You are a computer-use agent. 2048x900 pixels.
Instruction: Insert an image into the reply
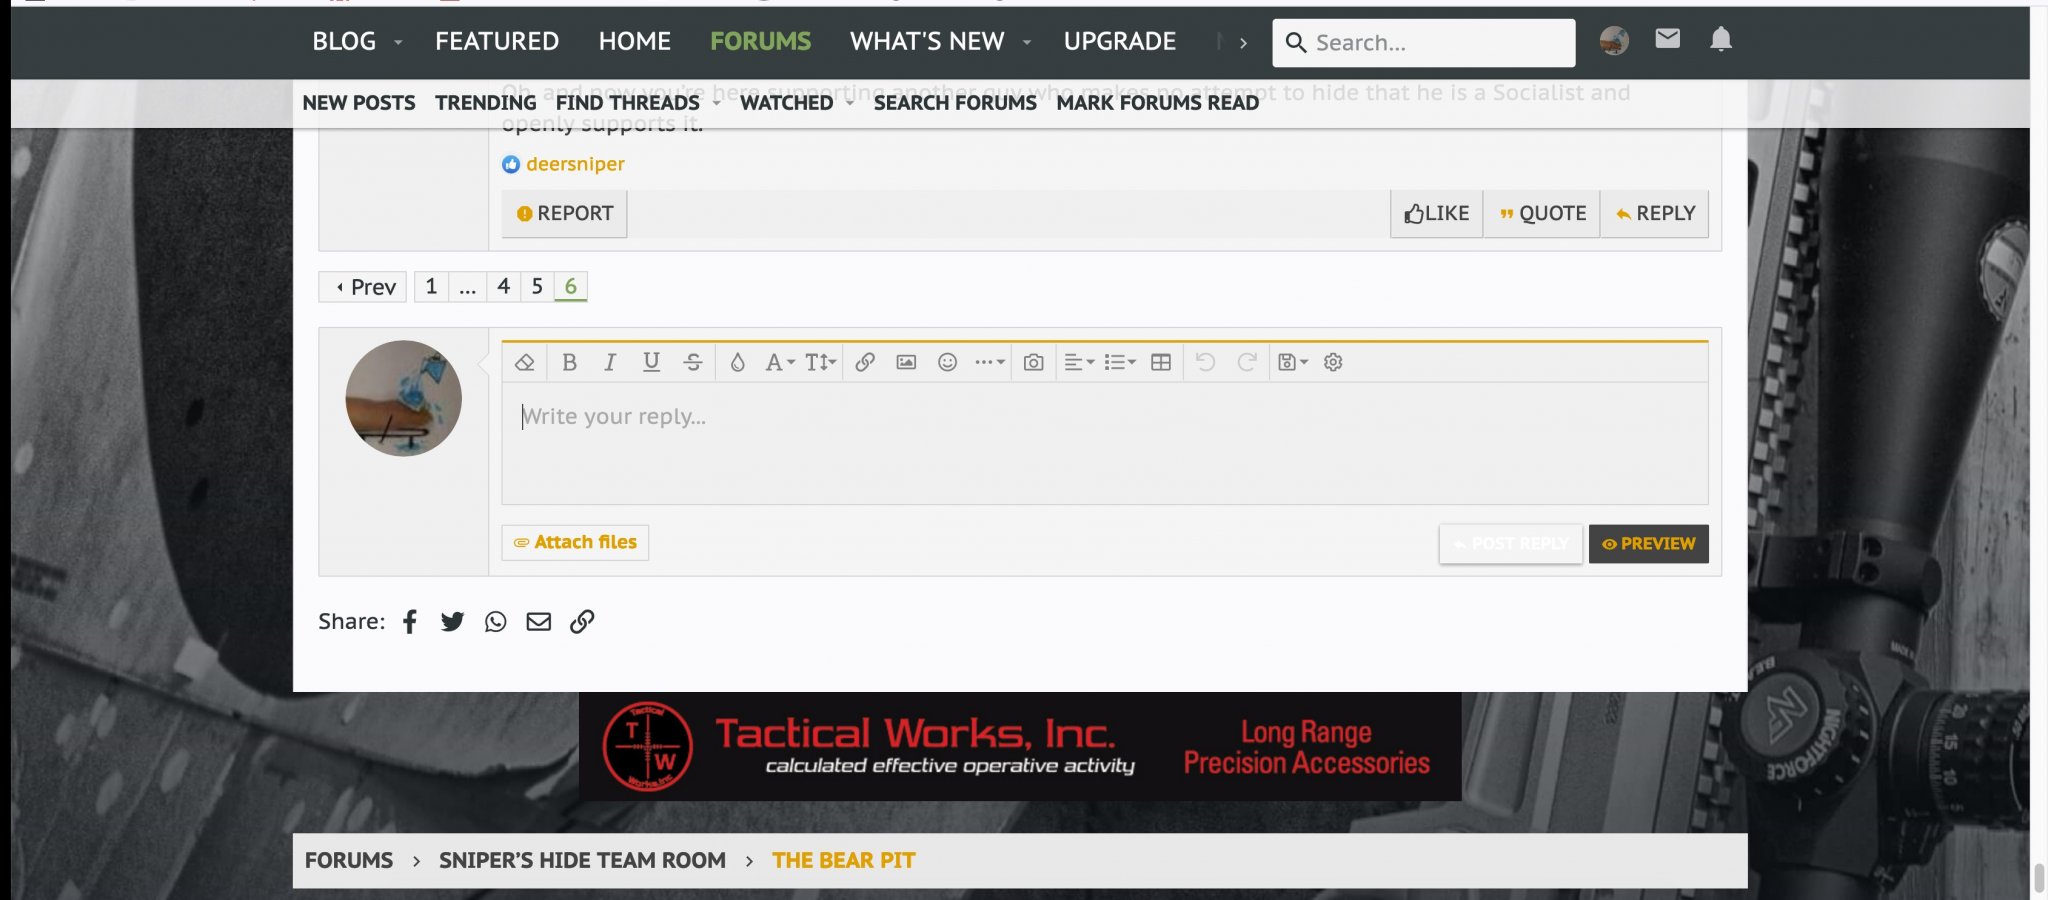[906, 362]
